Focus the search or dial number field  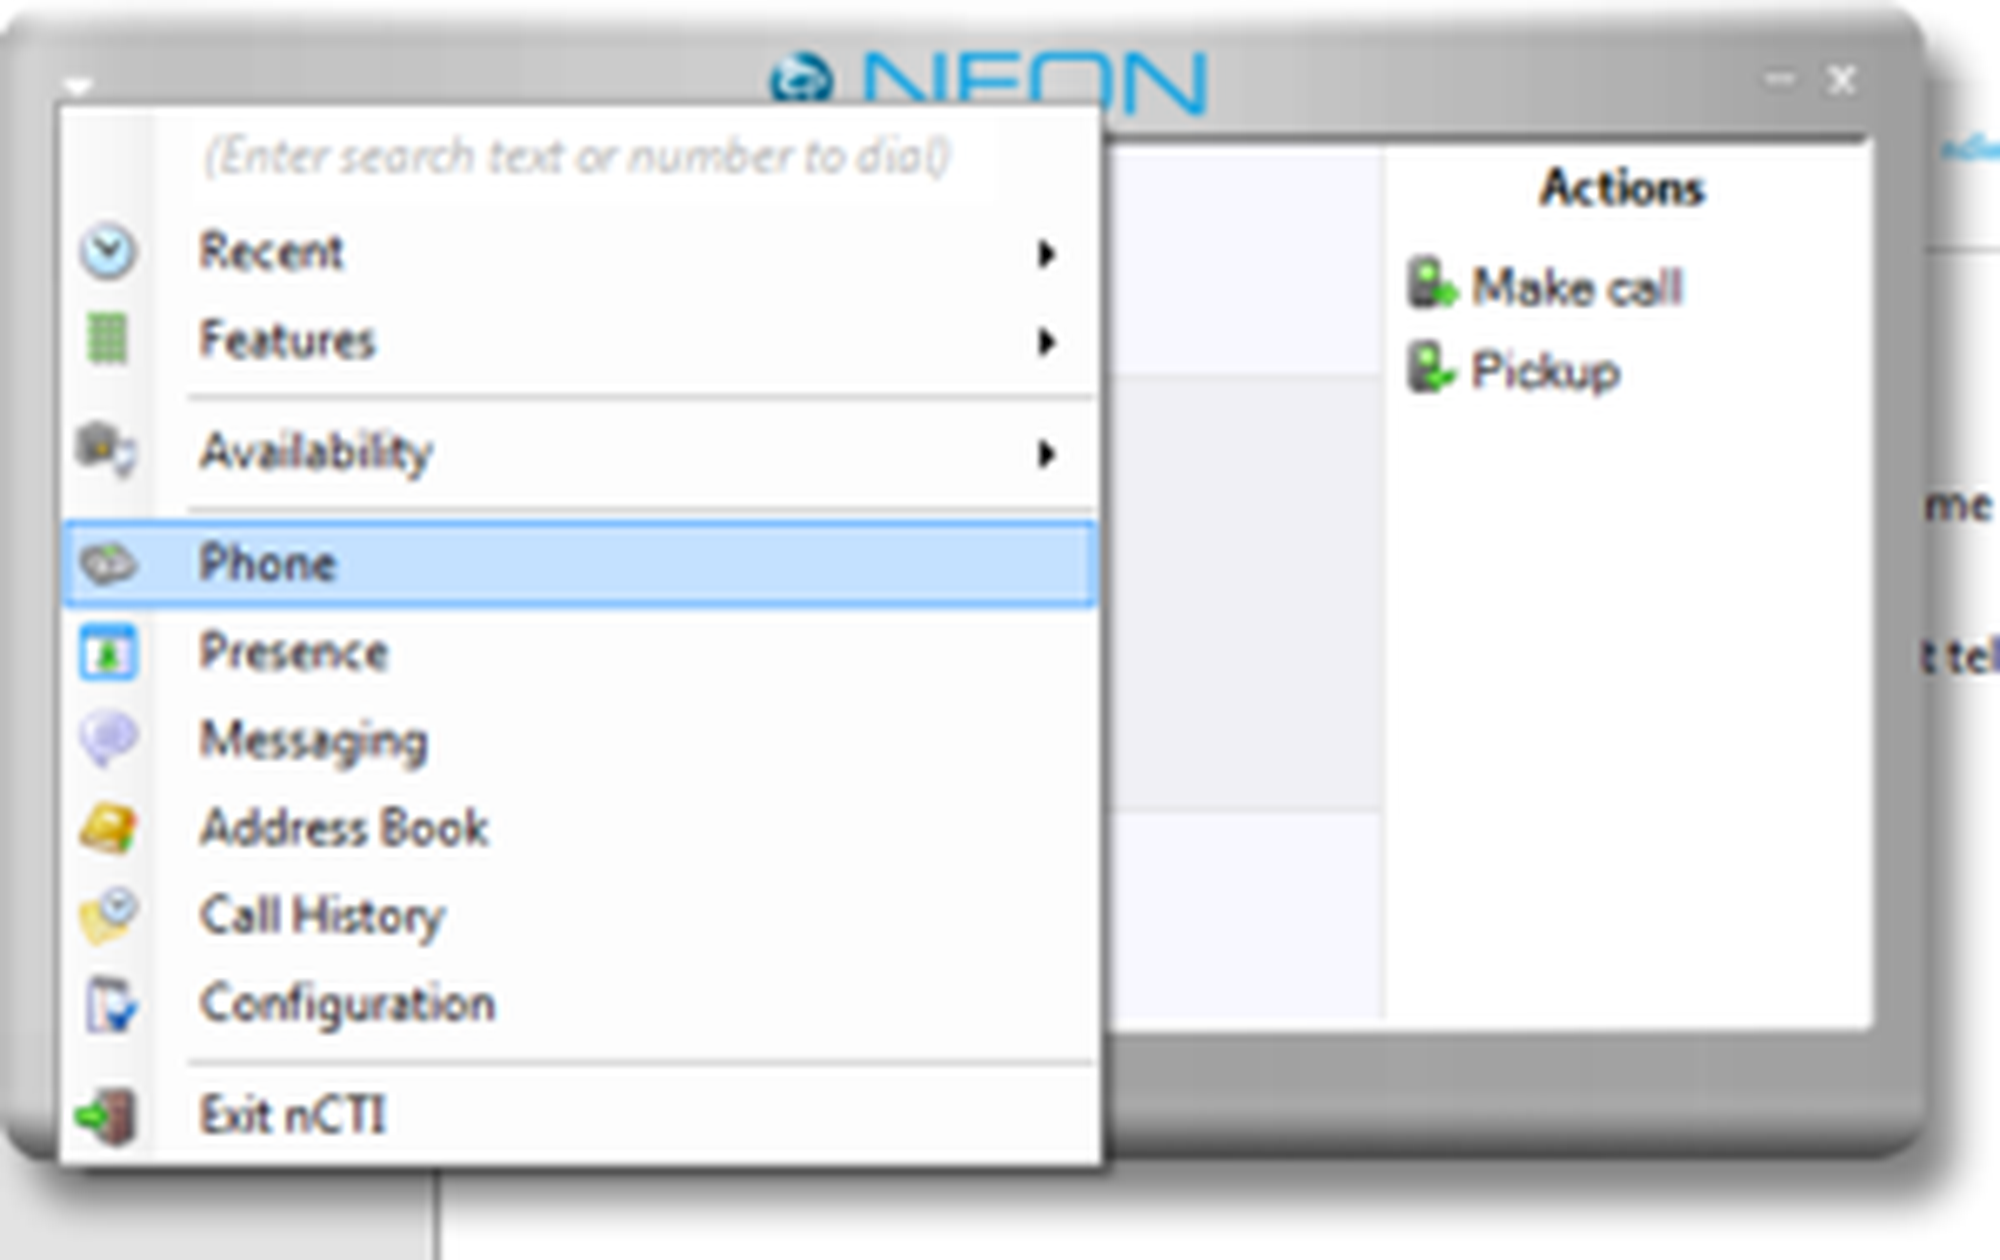coord(578,157)
